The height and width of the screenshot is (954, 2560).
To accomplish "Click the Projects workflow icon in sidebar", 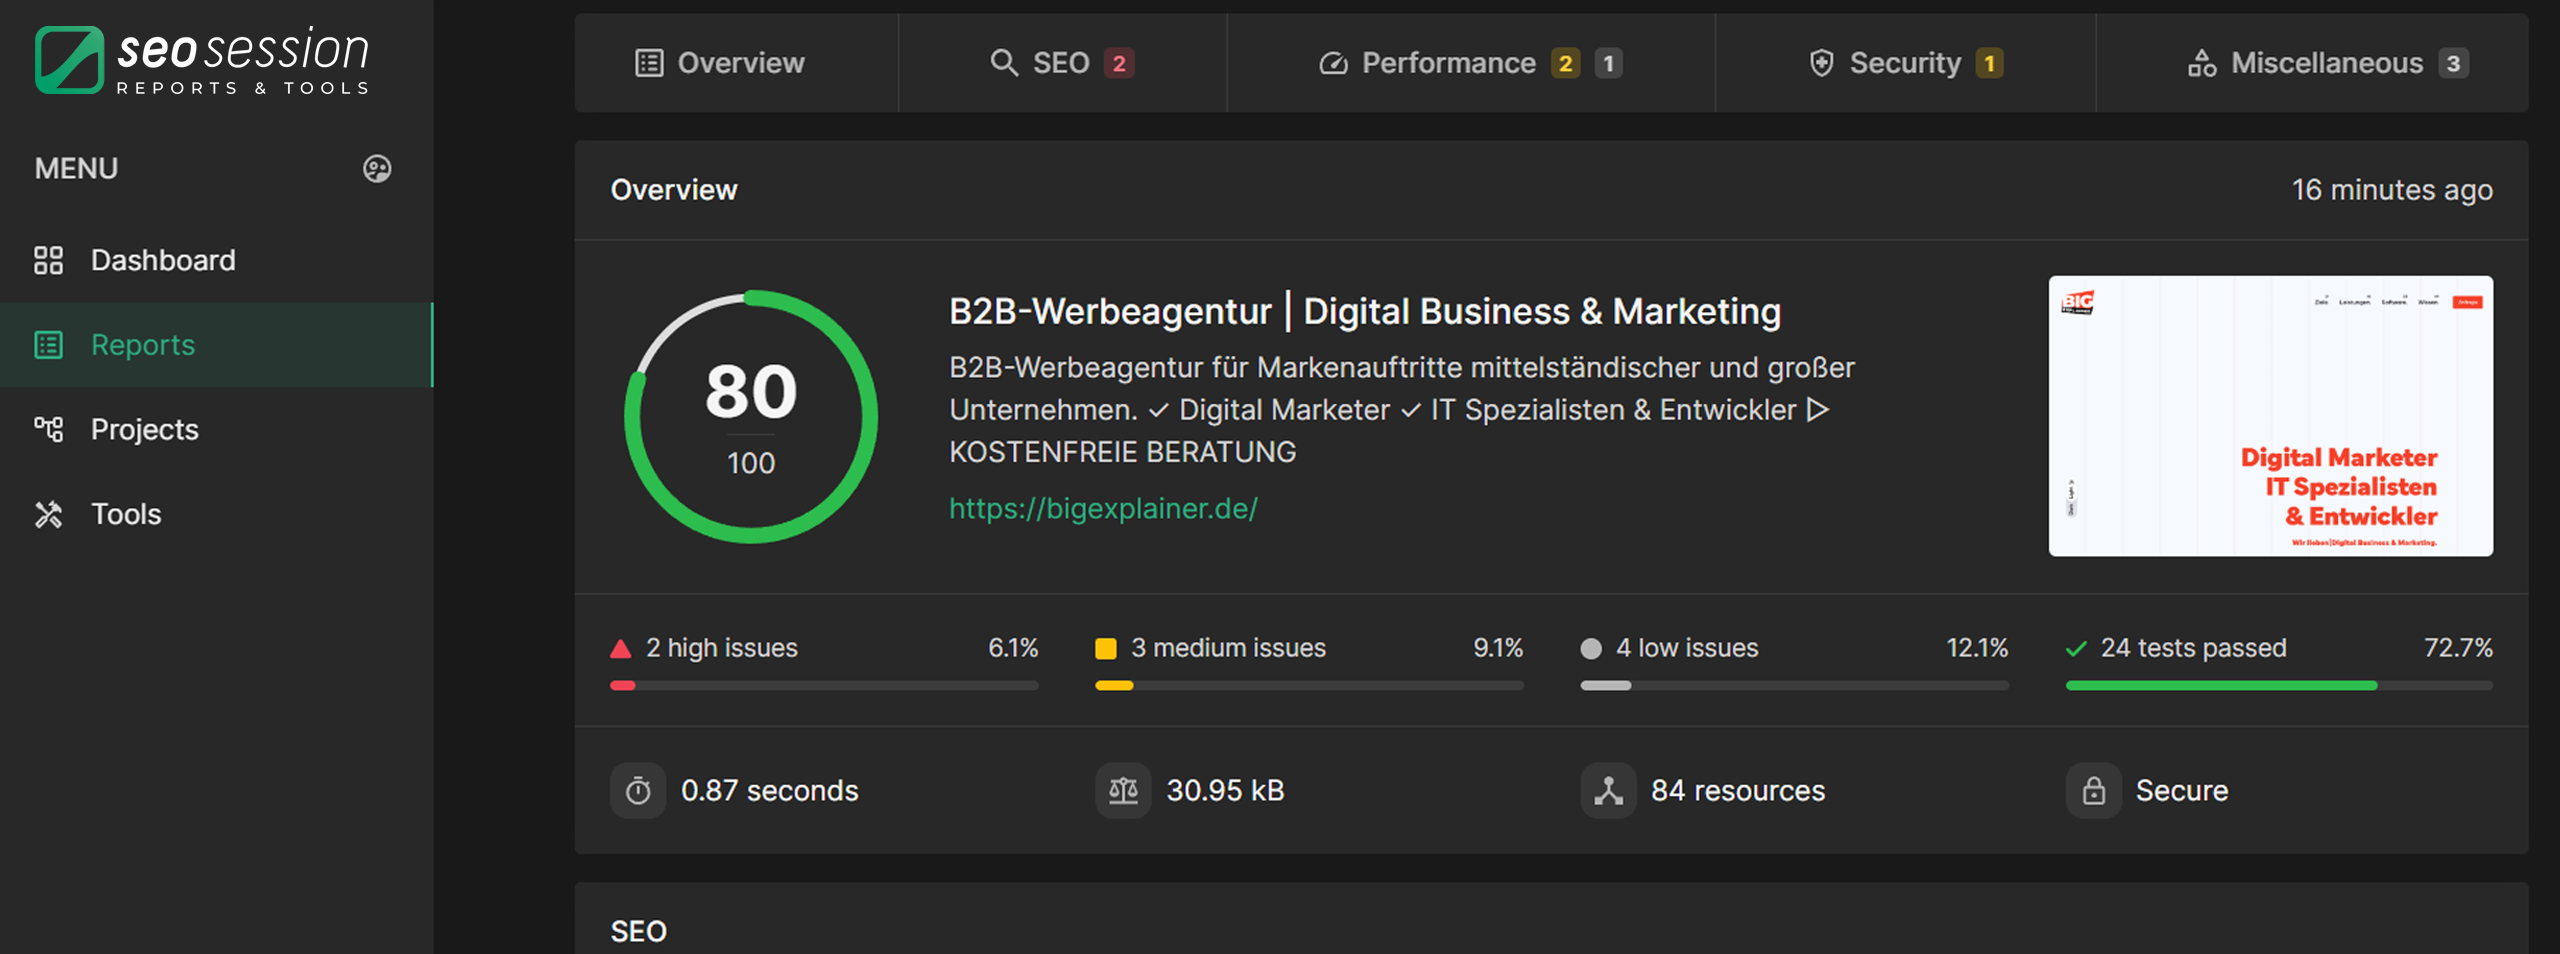I will click(x=50, y=429).
